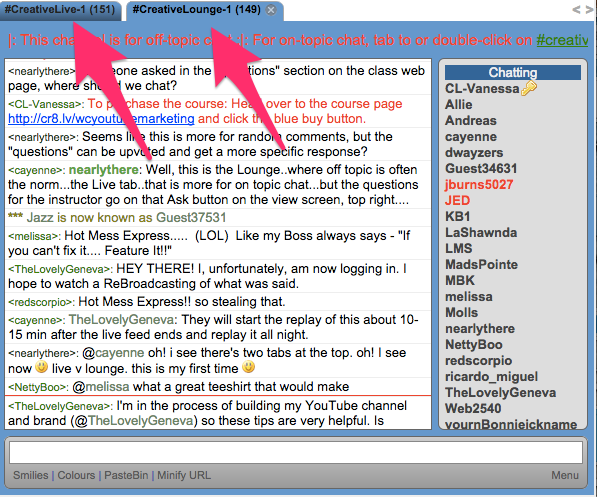
Task: Select user CL-Vanessa in the user list
Action: pyautogui.click(x=482, y=89)
